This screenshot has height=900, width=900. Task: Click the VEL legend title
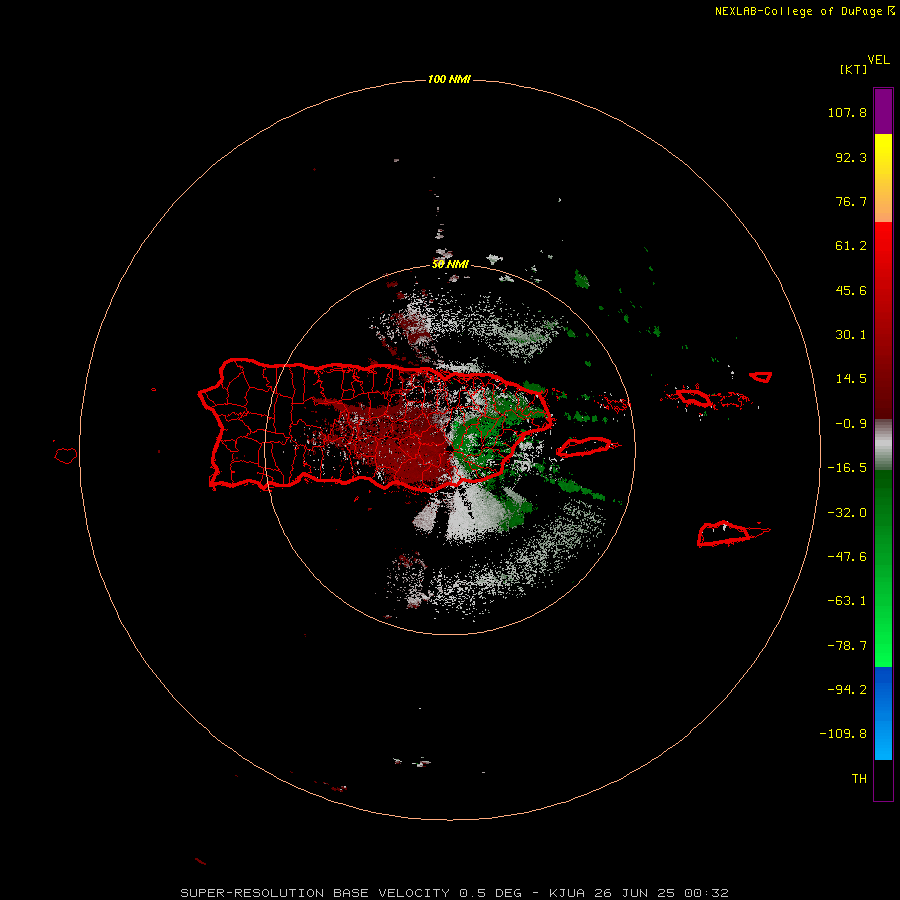pyautogui.click(x=878, y=60)
